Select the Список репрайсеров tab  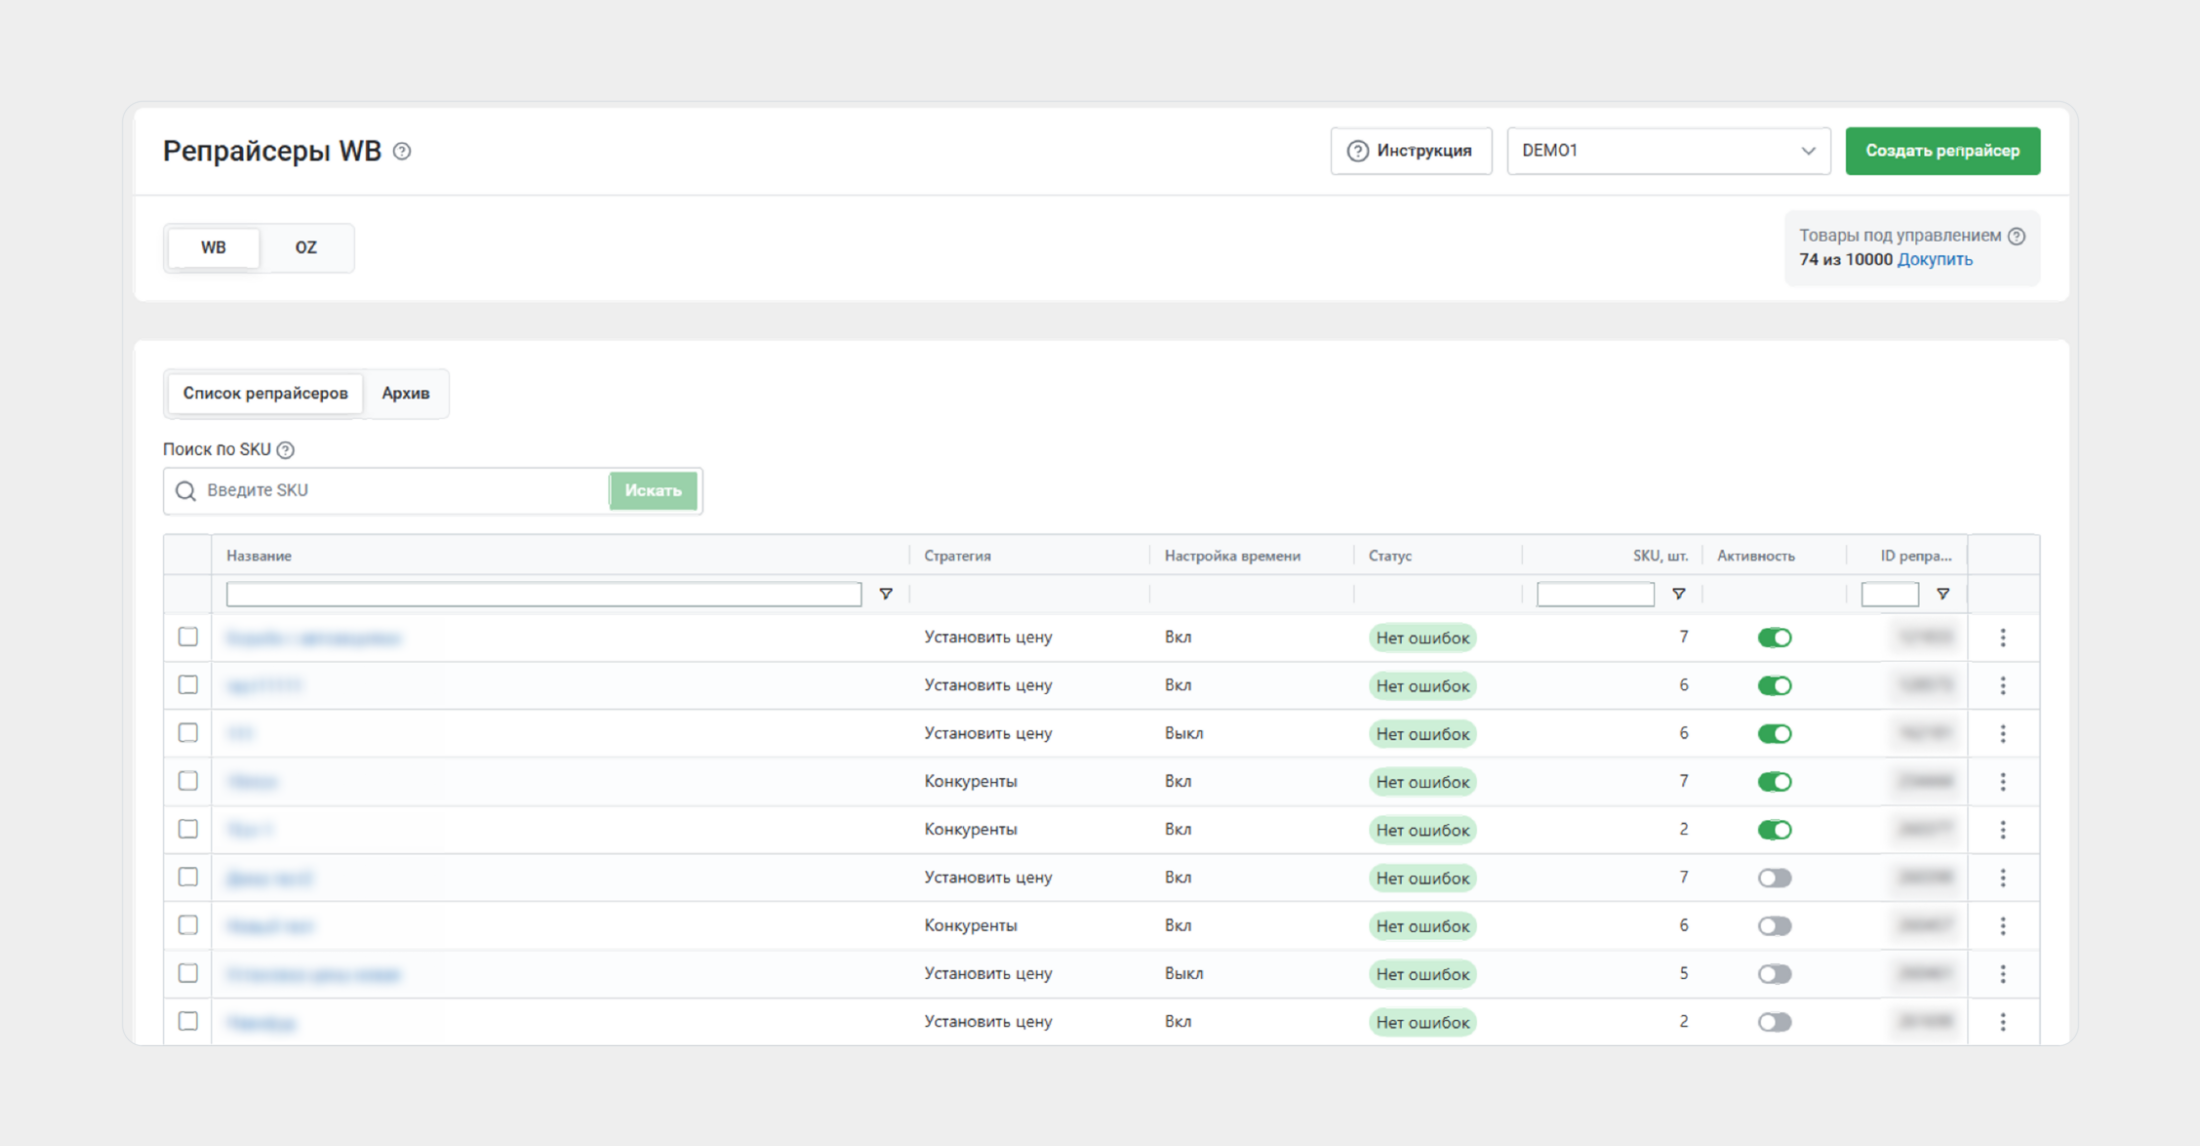pos(265,394)
